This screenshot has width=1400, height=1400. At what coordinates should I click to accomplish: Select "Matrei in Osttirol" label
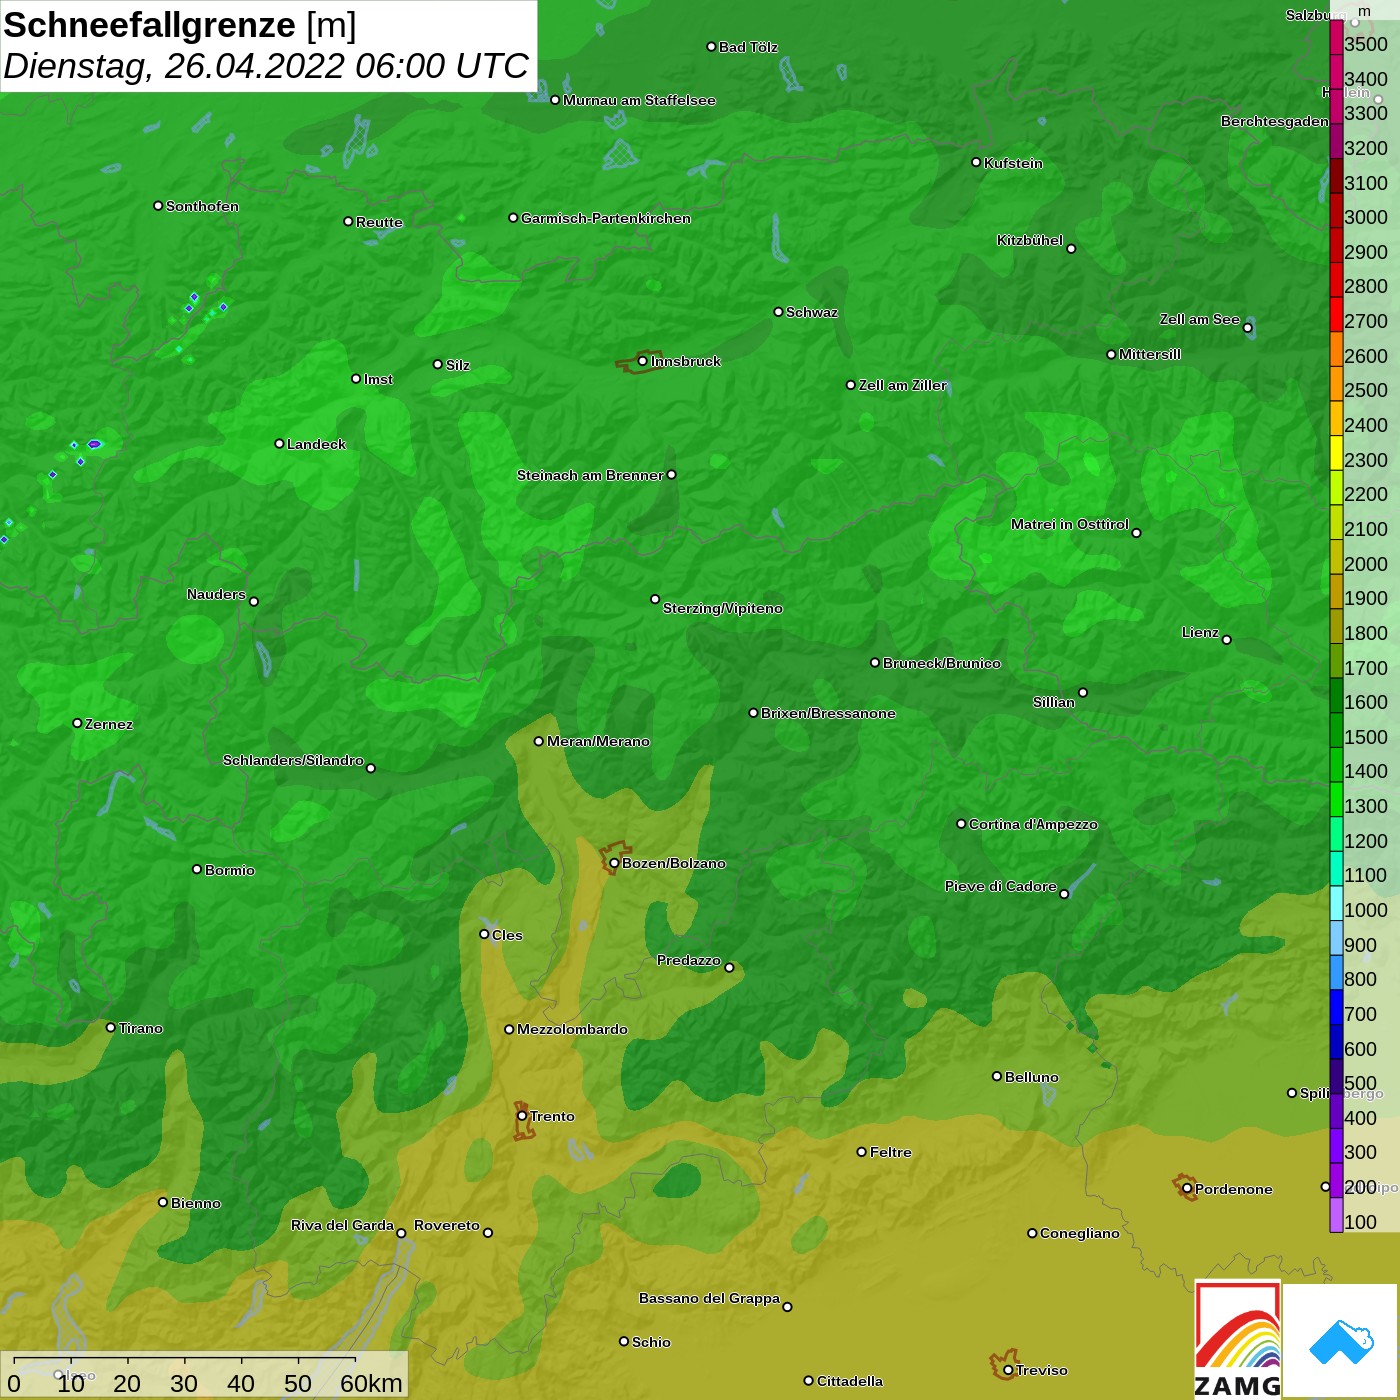1070,524
